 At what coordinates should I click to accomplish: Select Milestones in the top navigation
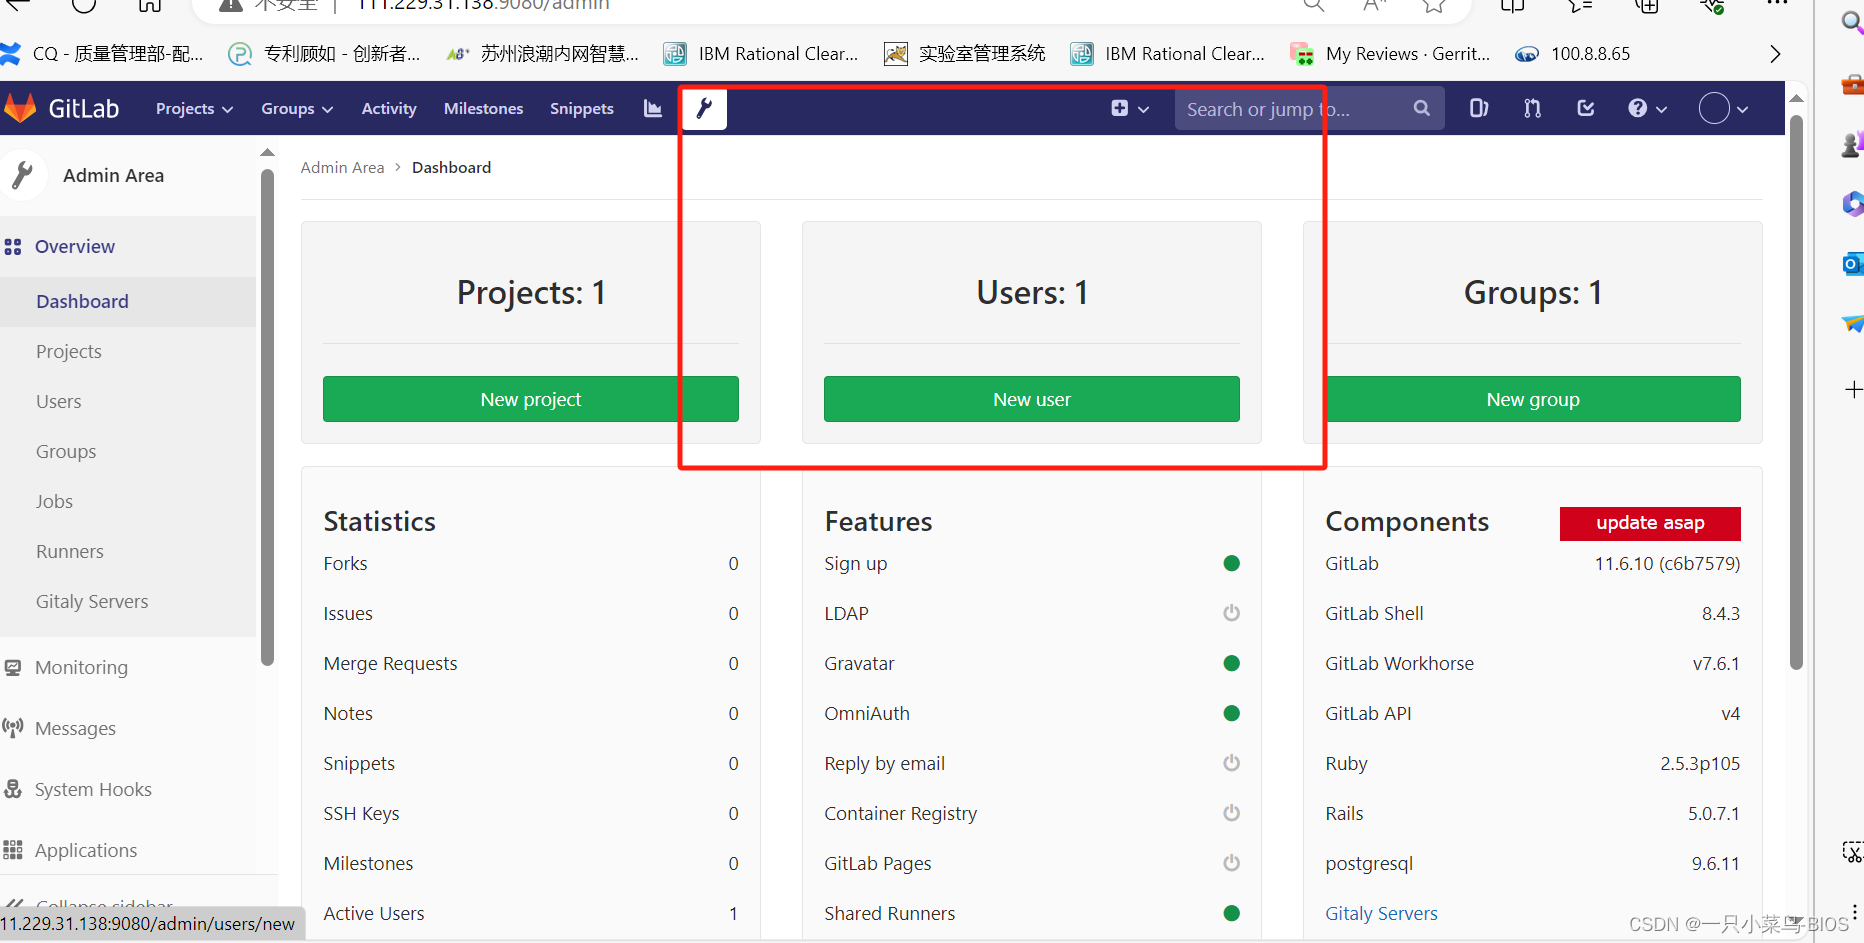pyautogui.click(x=483, y=108)
